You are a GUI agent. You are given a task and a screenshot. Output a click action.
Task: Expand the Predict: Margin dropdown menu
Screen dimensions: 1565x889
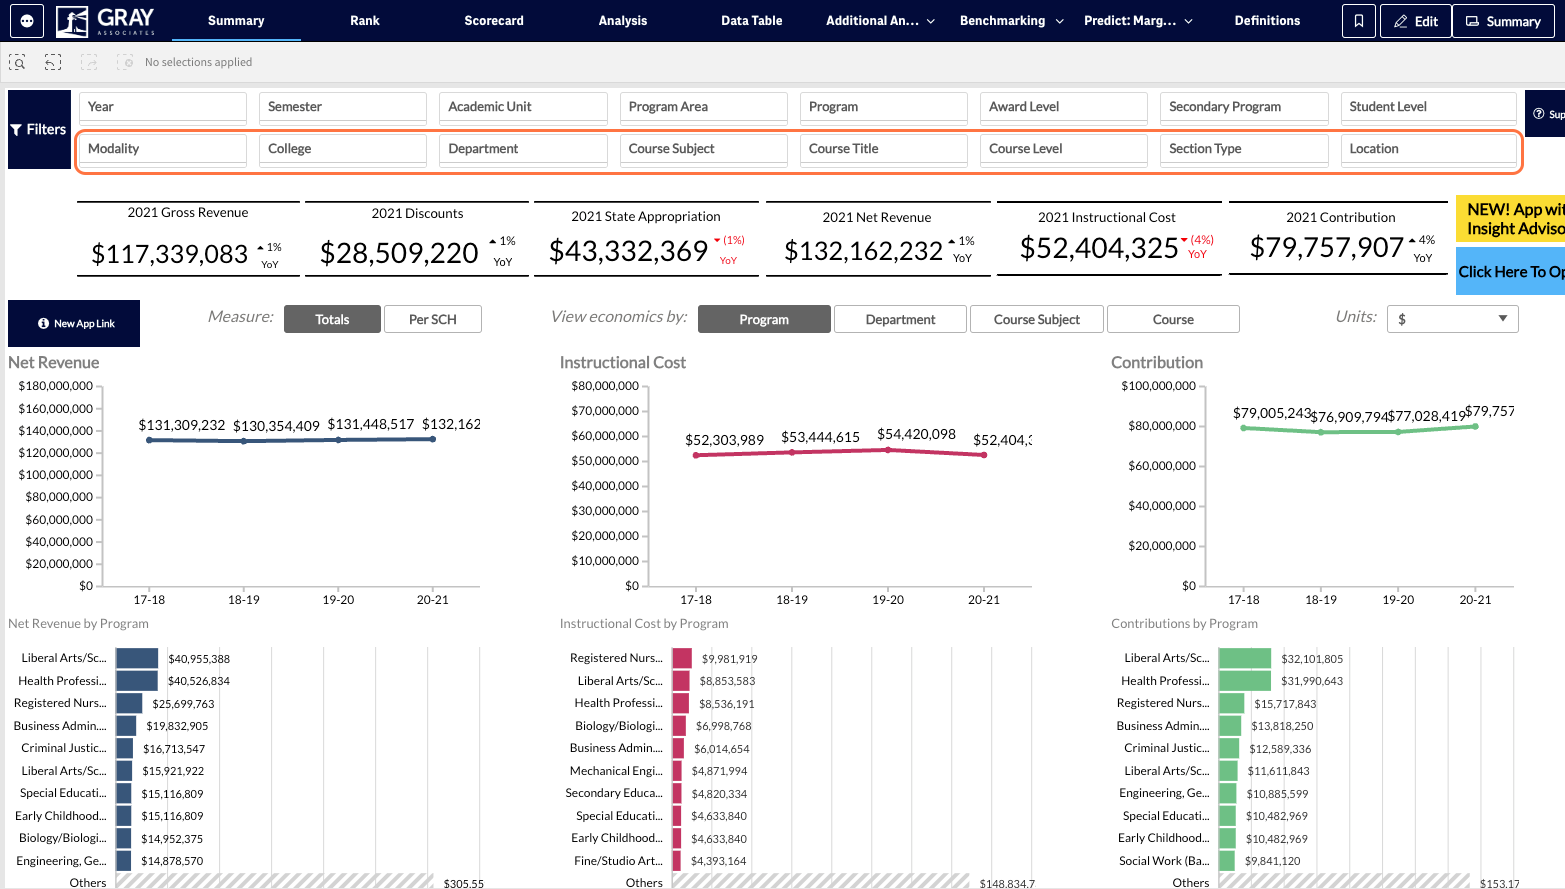coord(1139,20)
